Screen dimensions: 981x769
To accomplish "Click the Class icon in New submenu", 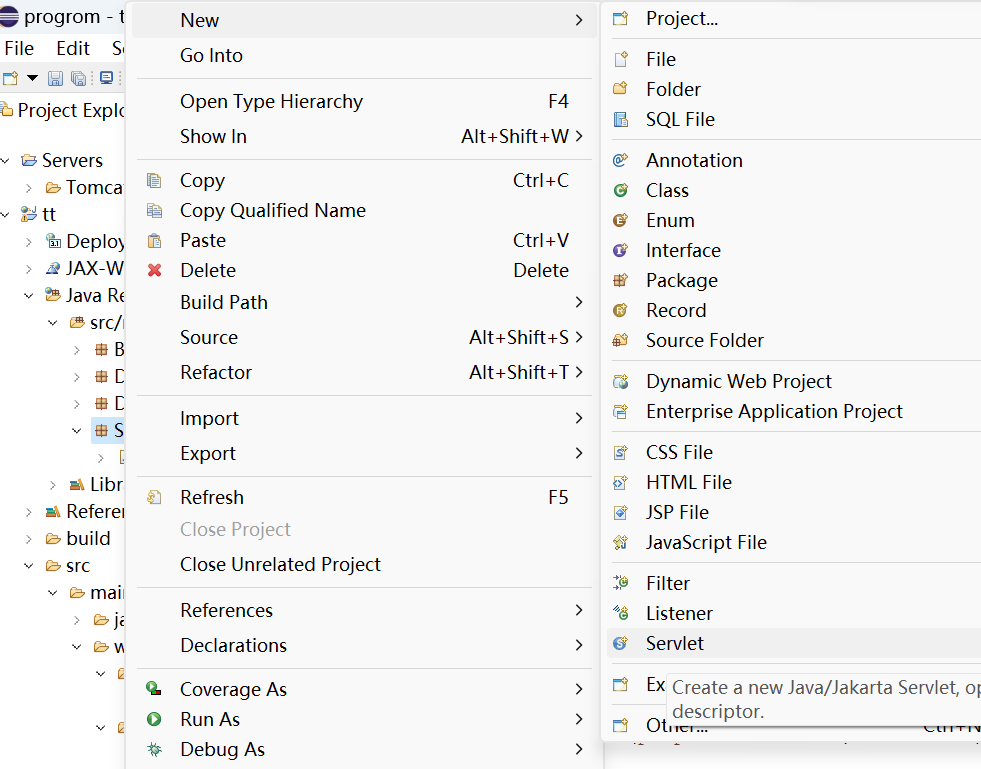I will [x=621, y=190].
